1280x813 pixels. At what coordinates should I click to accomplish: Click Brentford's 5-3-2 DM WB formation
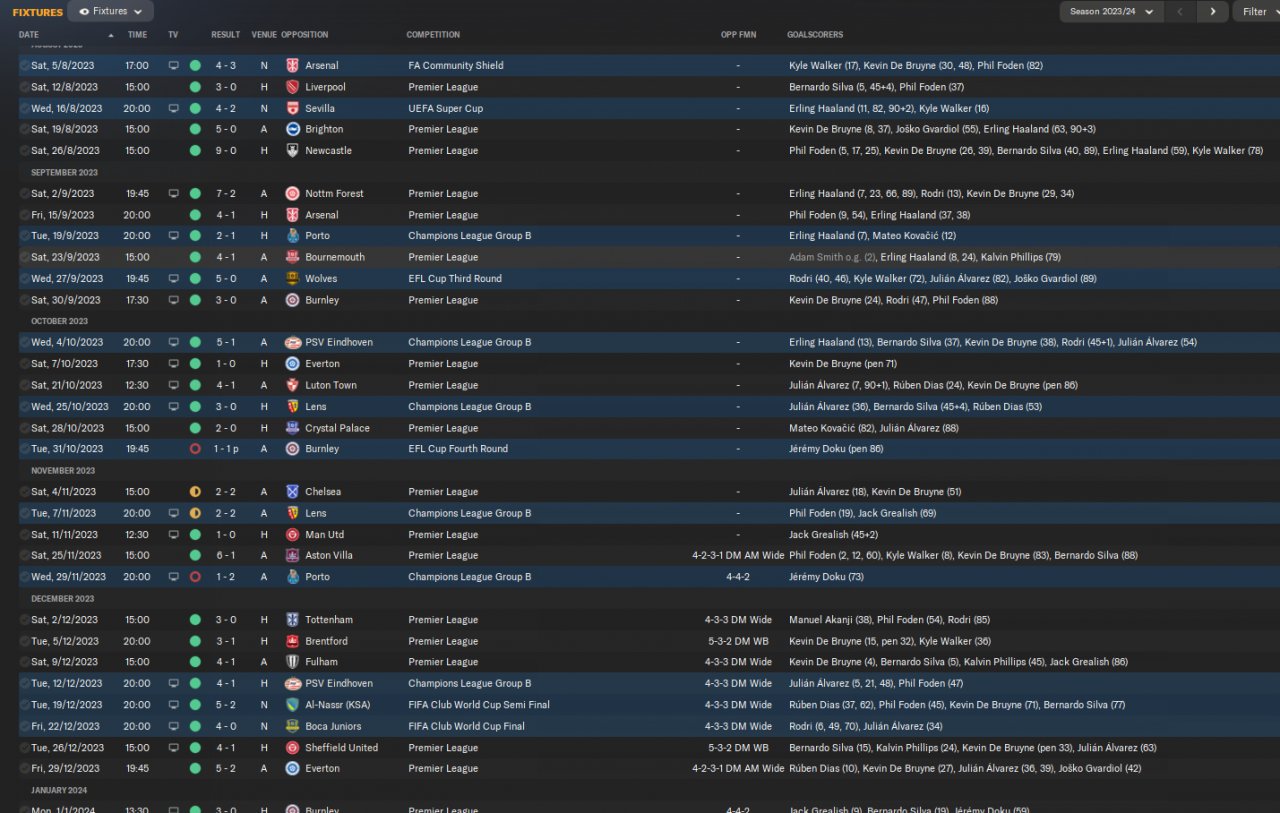point(738,641)
